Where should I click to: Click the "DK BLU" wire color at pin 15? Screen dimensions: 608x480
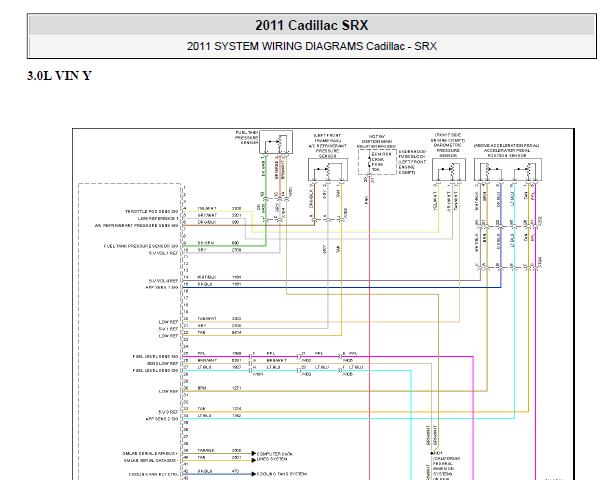[x=204, y=284]
